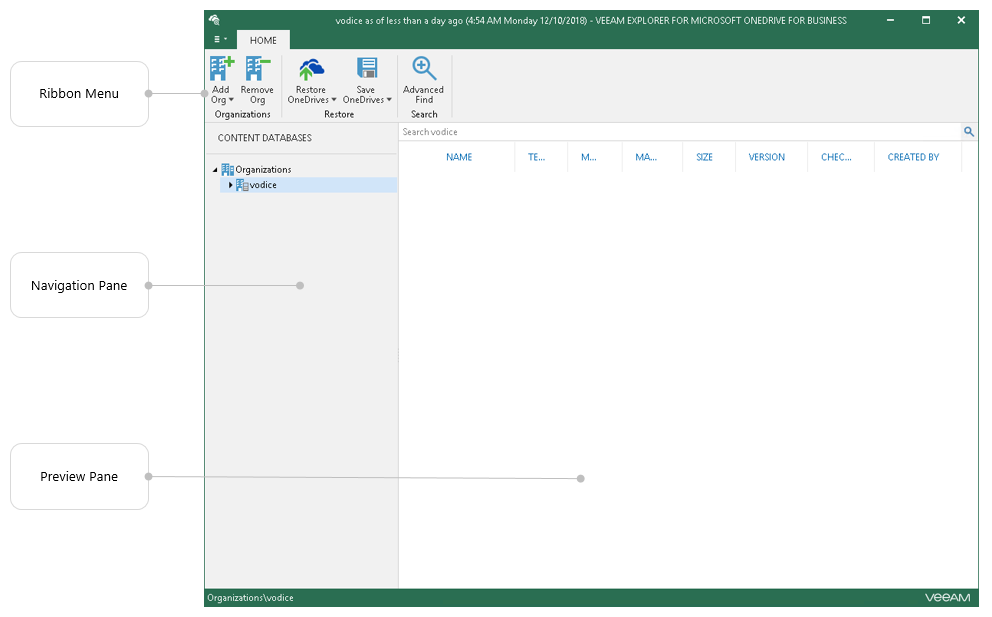Click the Veeam app icon in title bar
This screenshot has height=617, width=992.
(x=214, y=20)
